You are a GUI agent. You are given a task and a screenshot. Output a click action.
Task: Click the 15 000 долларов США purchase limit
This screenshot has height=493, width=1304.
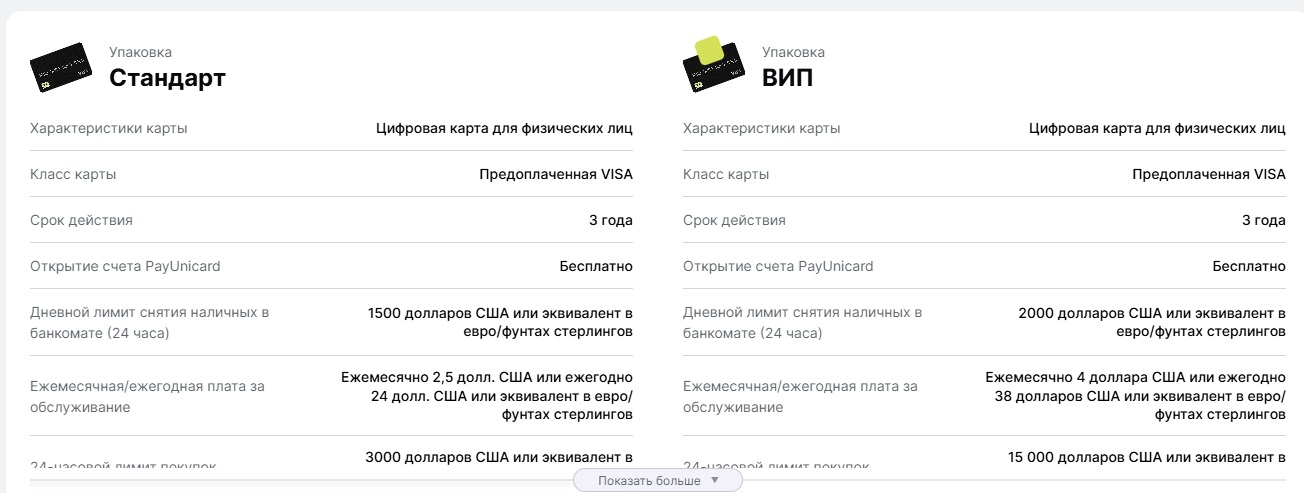click(x=1147, y=458)
